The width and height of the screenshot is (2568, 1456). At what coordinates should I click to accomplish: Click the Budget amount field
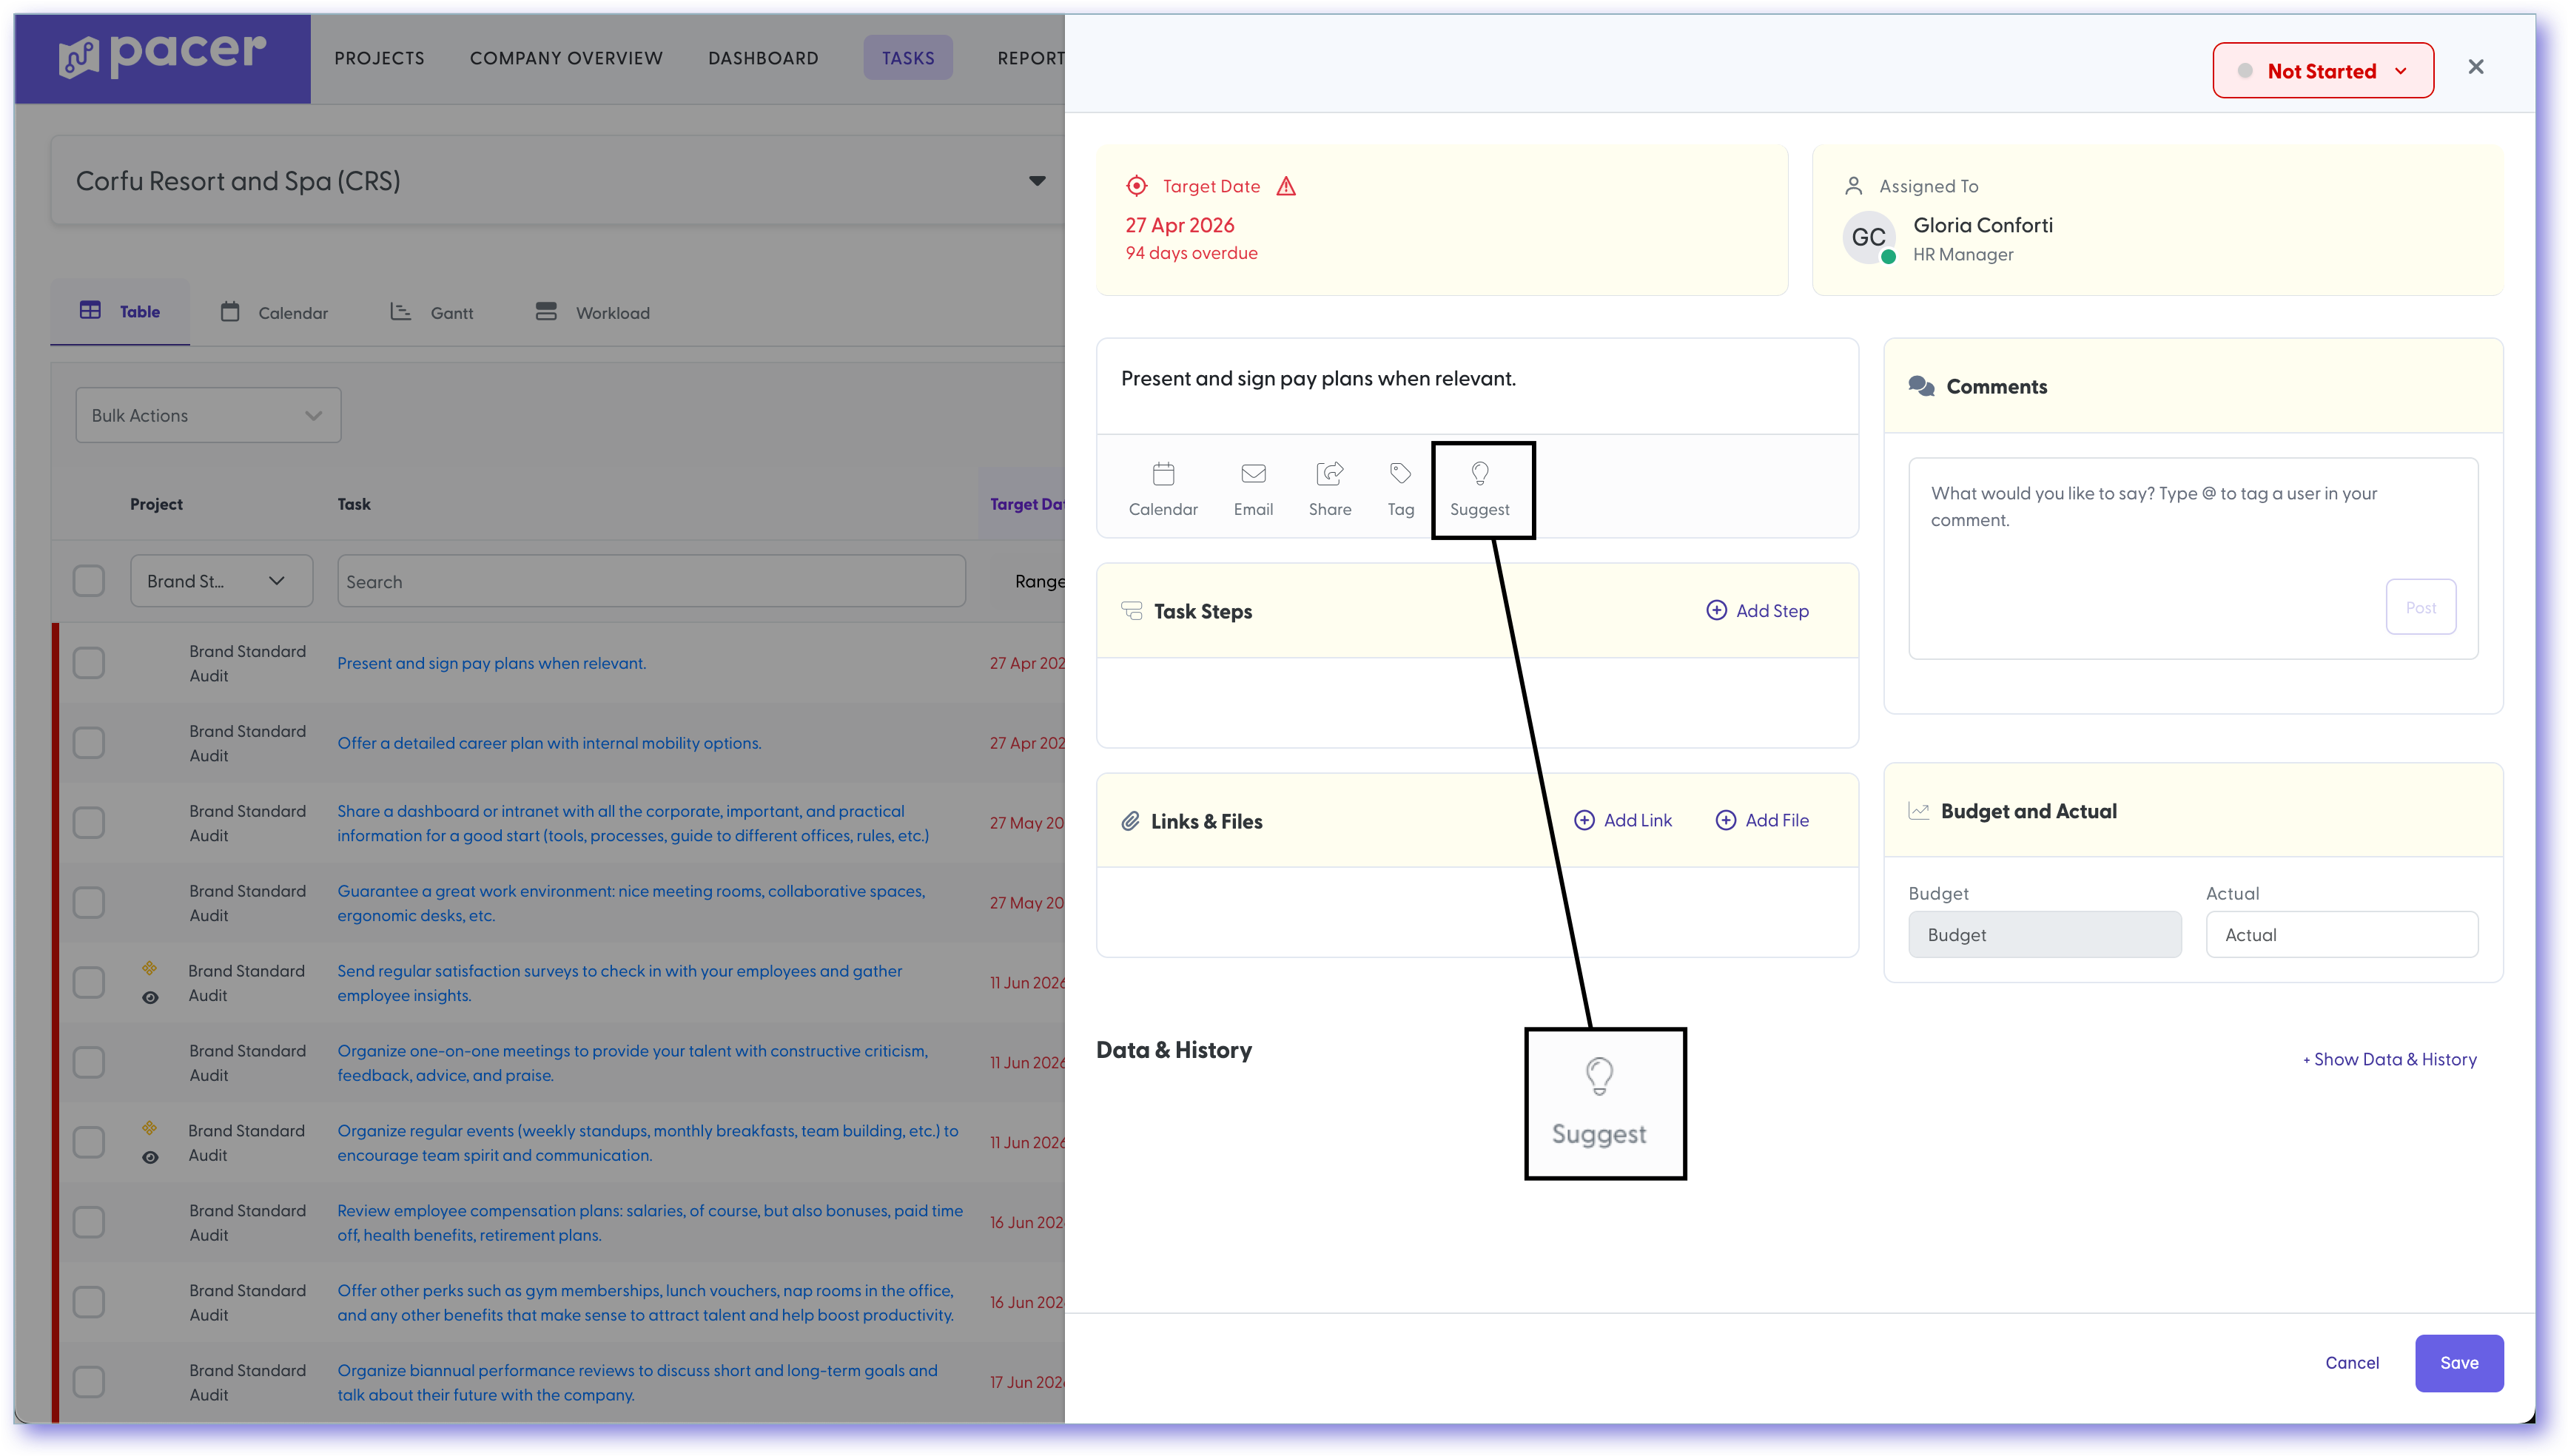click(x=2044, y=935)
